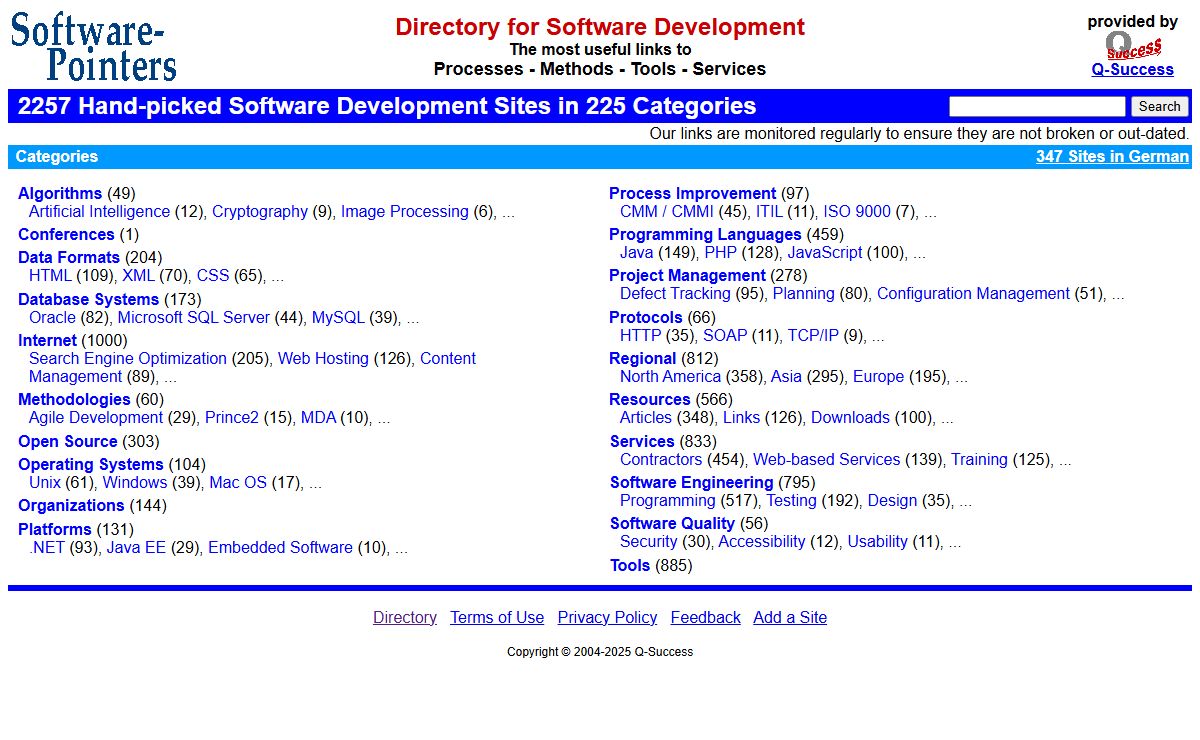This screenshot has width=1200, height=740.
Task: Open the Add a Site footer link
Action: pos(790,618)
